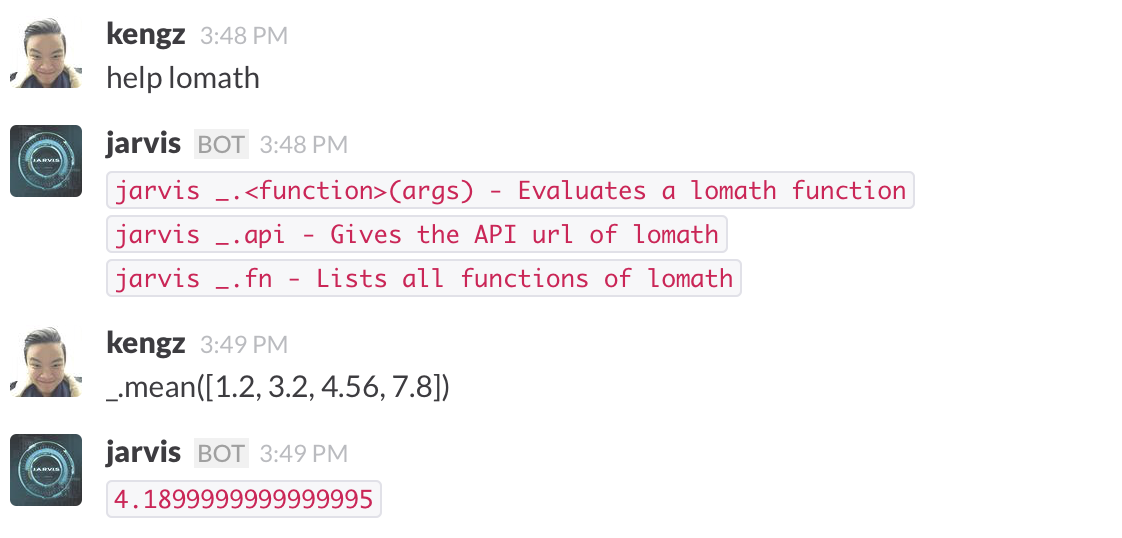Image resolution: width=1122 pixels, height=538 pixels.
Task: Click 3:48 PM timestamp on kengz's message
Action: pos(244,36)
